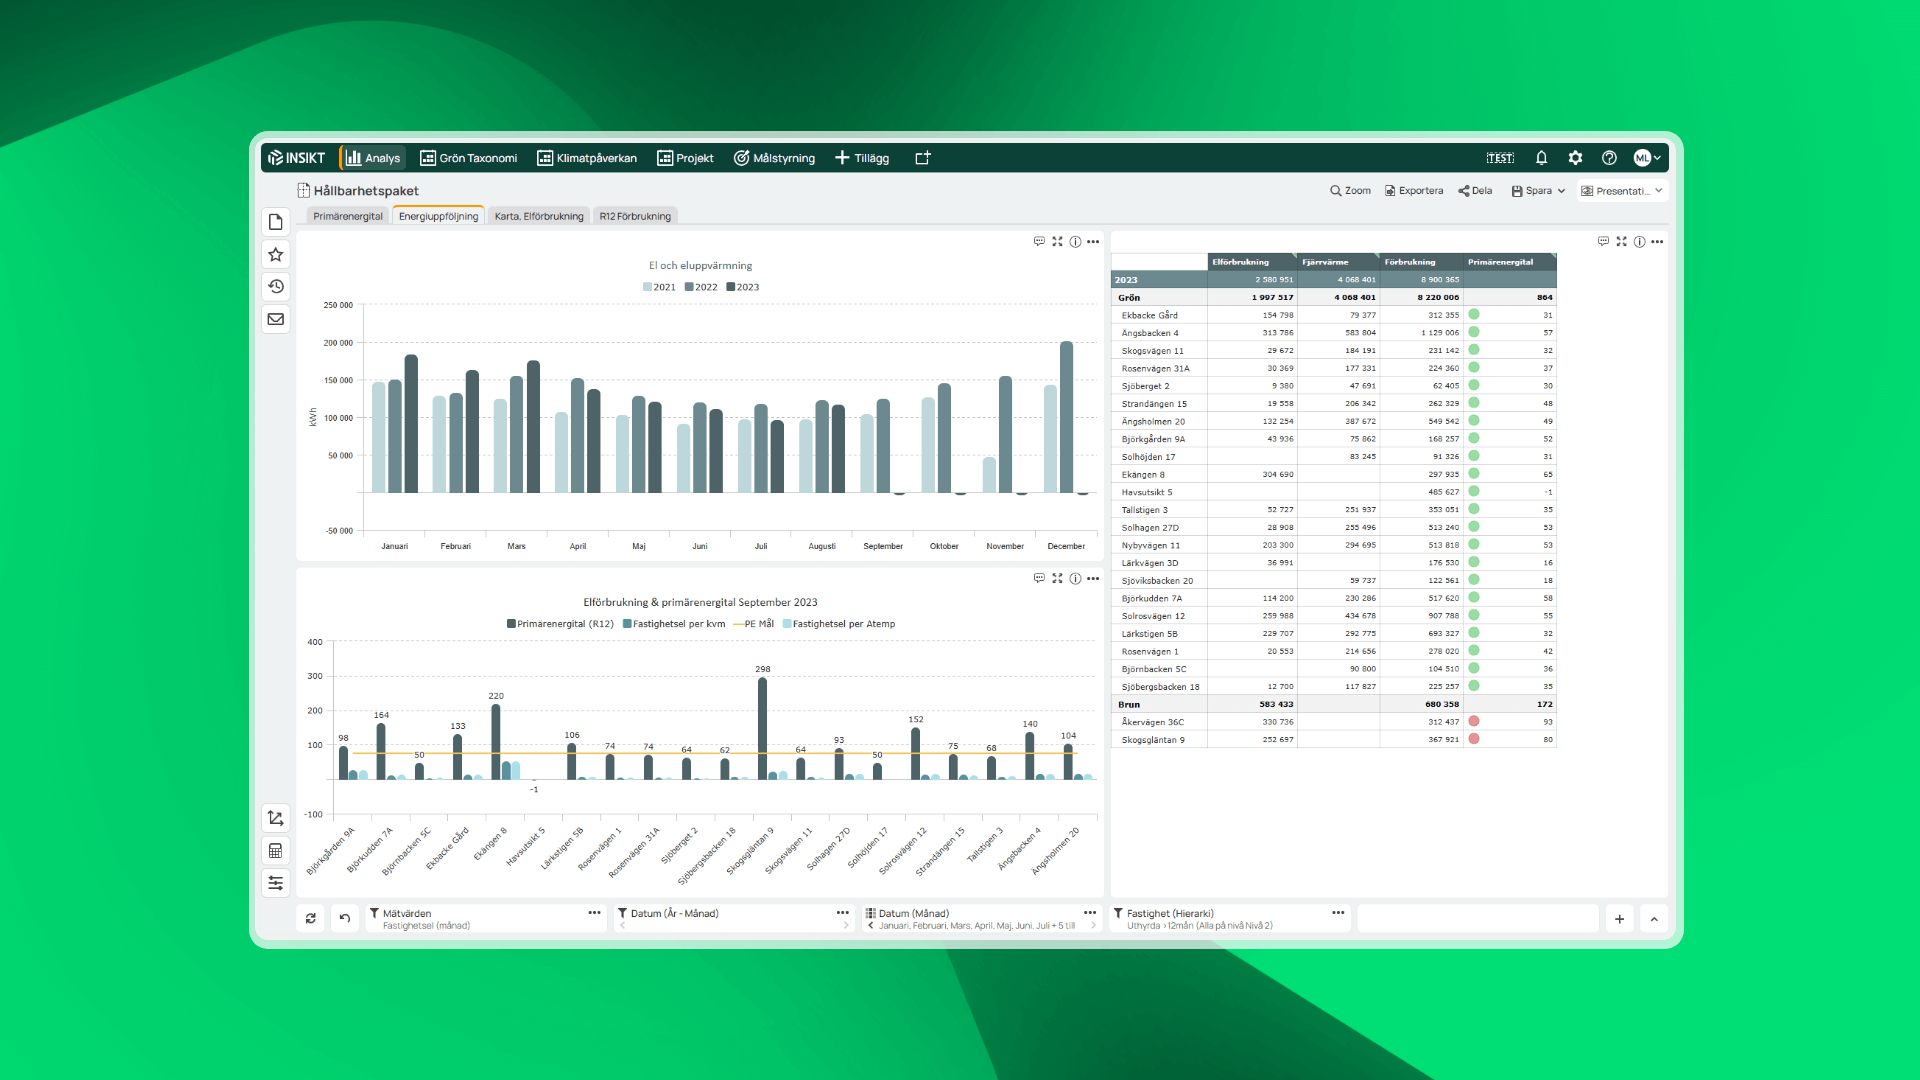Open Klimatpåverkan menu

click(587, 158)
